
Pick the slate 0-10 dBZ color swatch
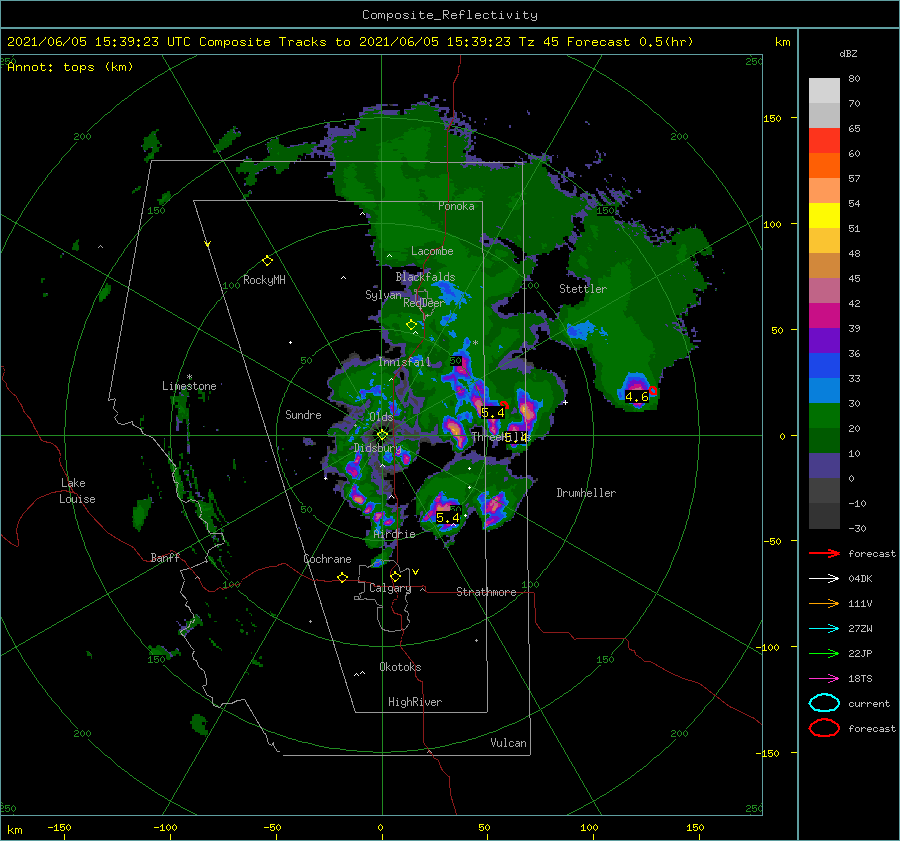tap(824, 466)
